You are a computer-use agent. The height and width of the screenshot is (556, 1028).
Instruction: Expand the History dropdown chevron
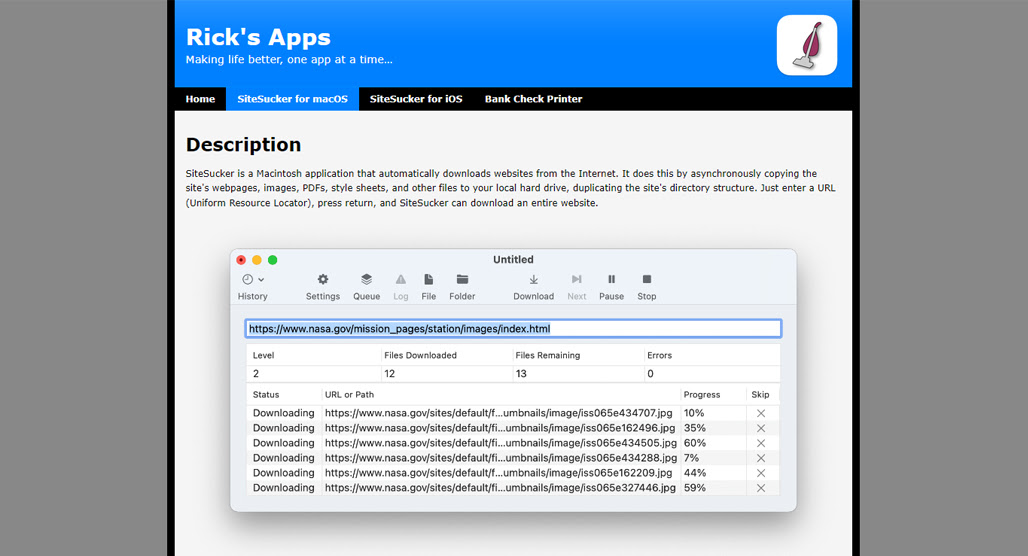click(261, 280)
